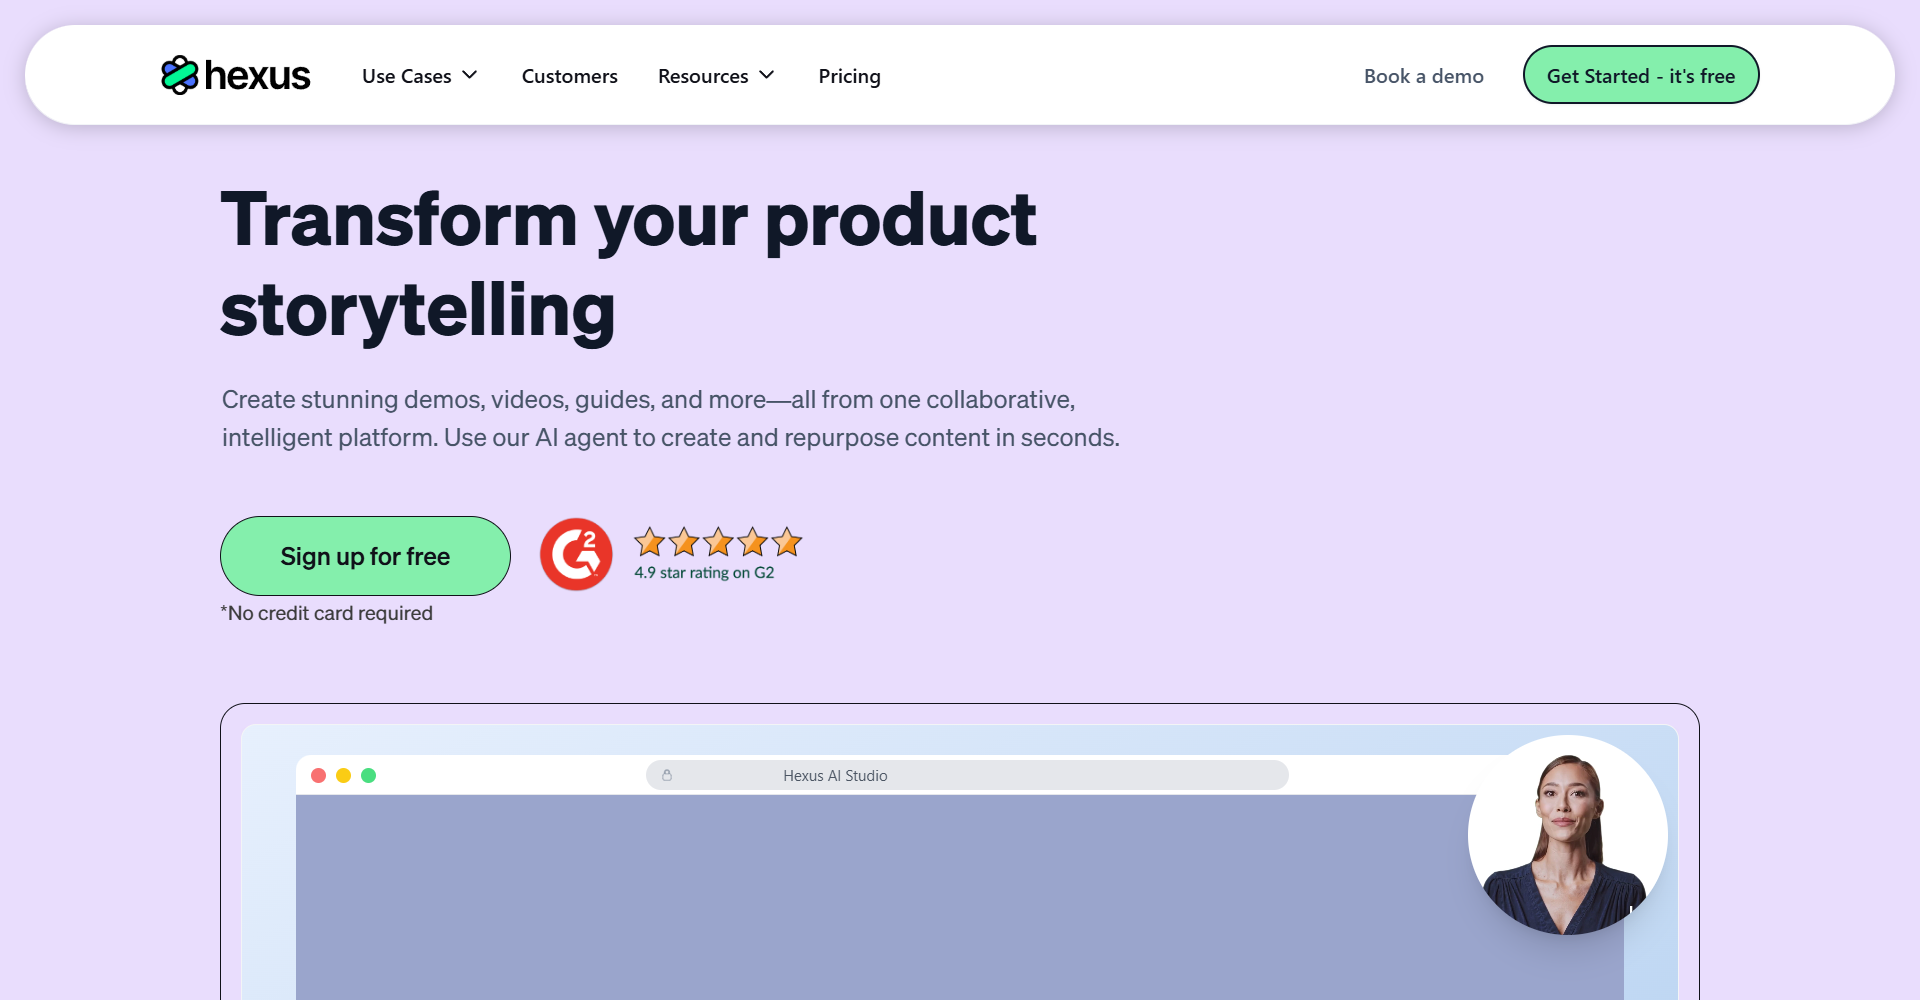Click the "Create stunning demos, videos, guides" paragraph
The height and width of the screenshot is (1000, 1920).
(x=670, y=418)
